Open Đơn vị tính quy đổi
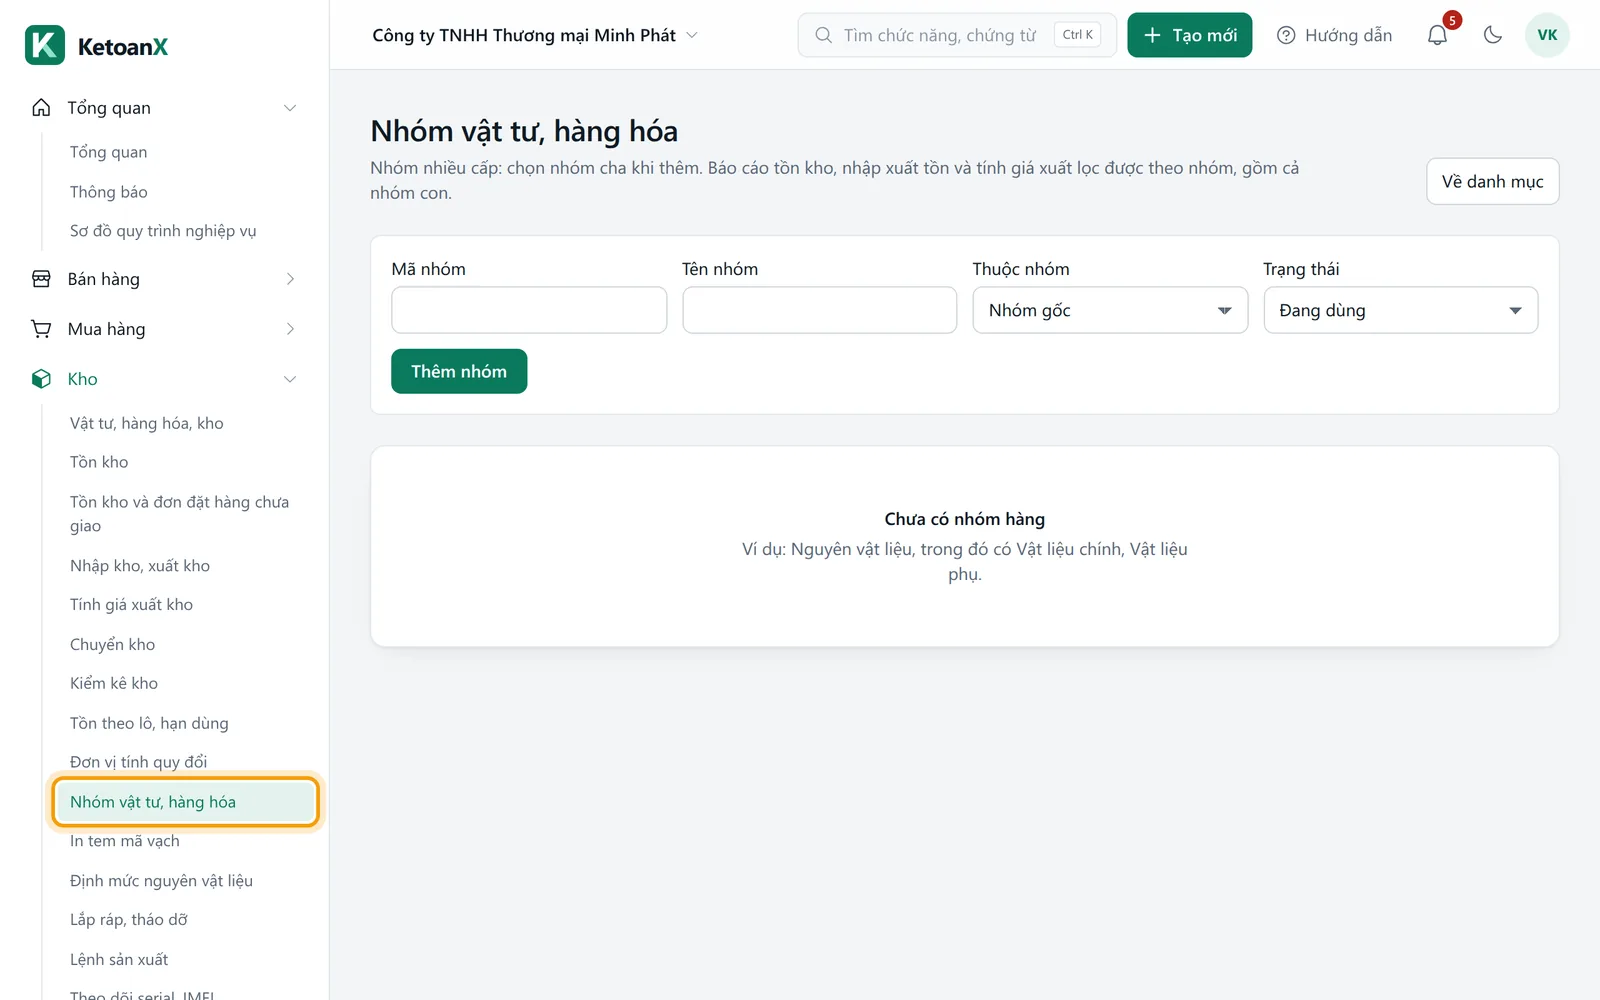Image resolution: width=1600 pixels, height=1000 pixels. point(139,762)
